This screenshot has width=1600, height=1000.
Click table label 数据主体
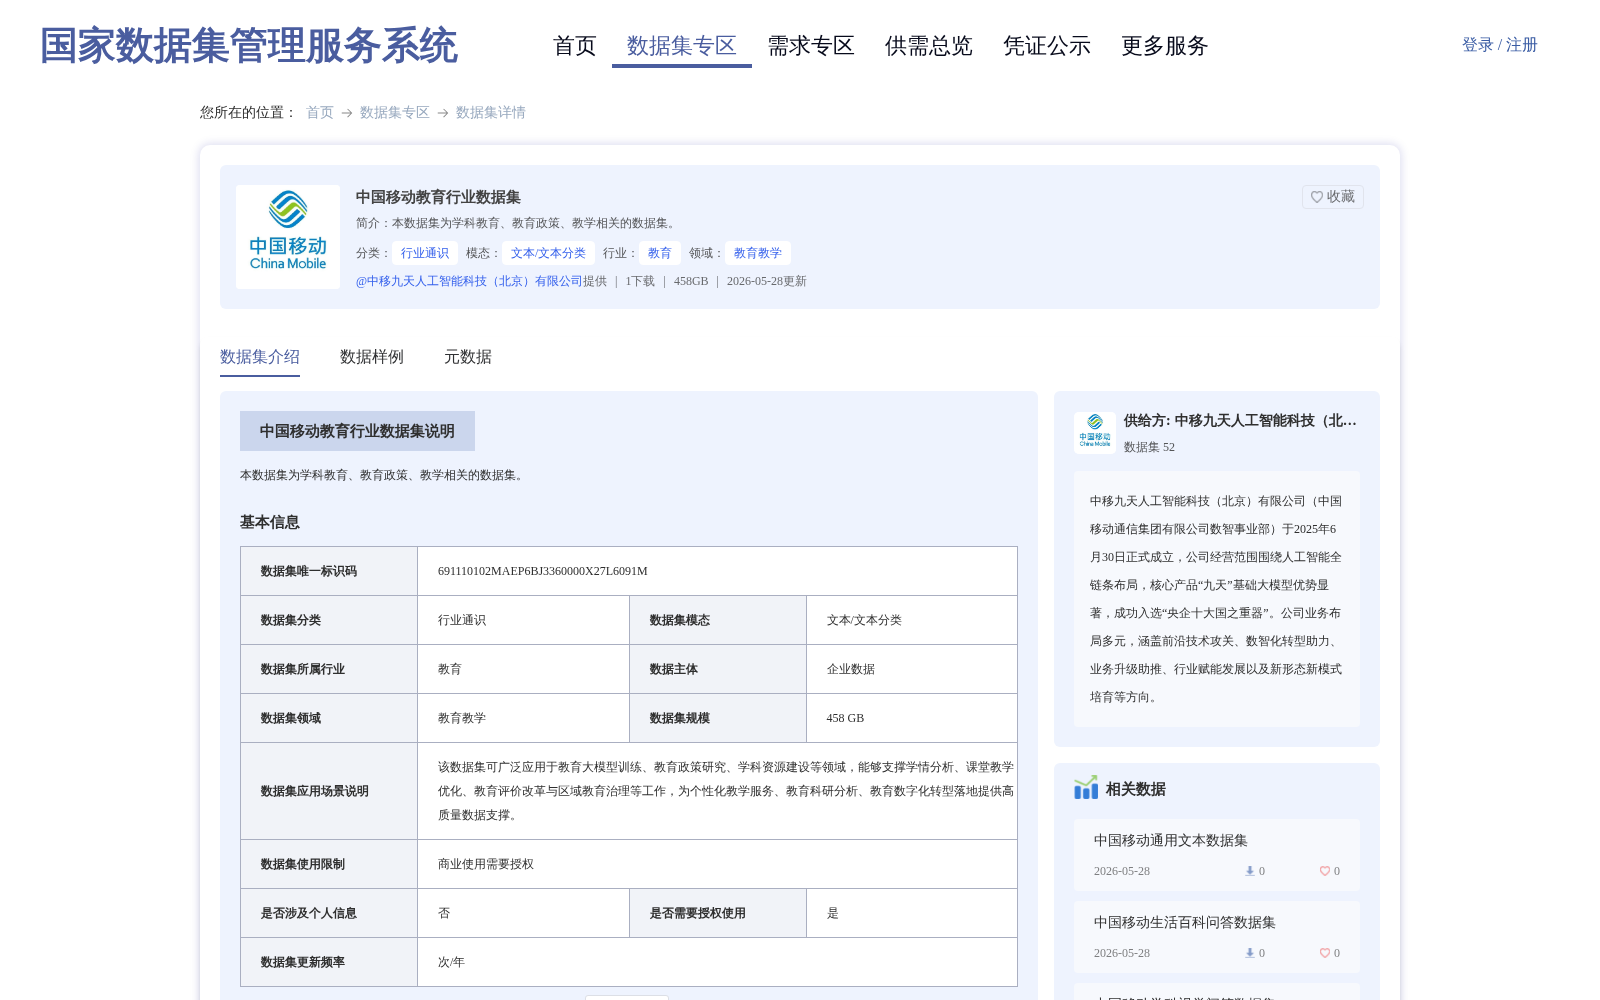click(x=674, y=669)
